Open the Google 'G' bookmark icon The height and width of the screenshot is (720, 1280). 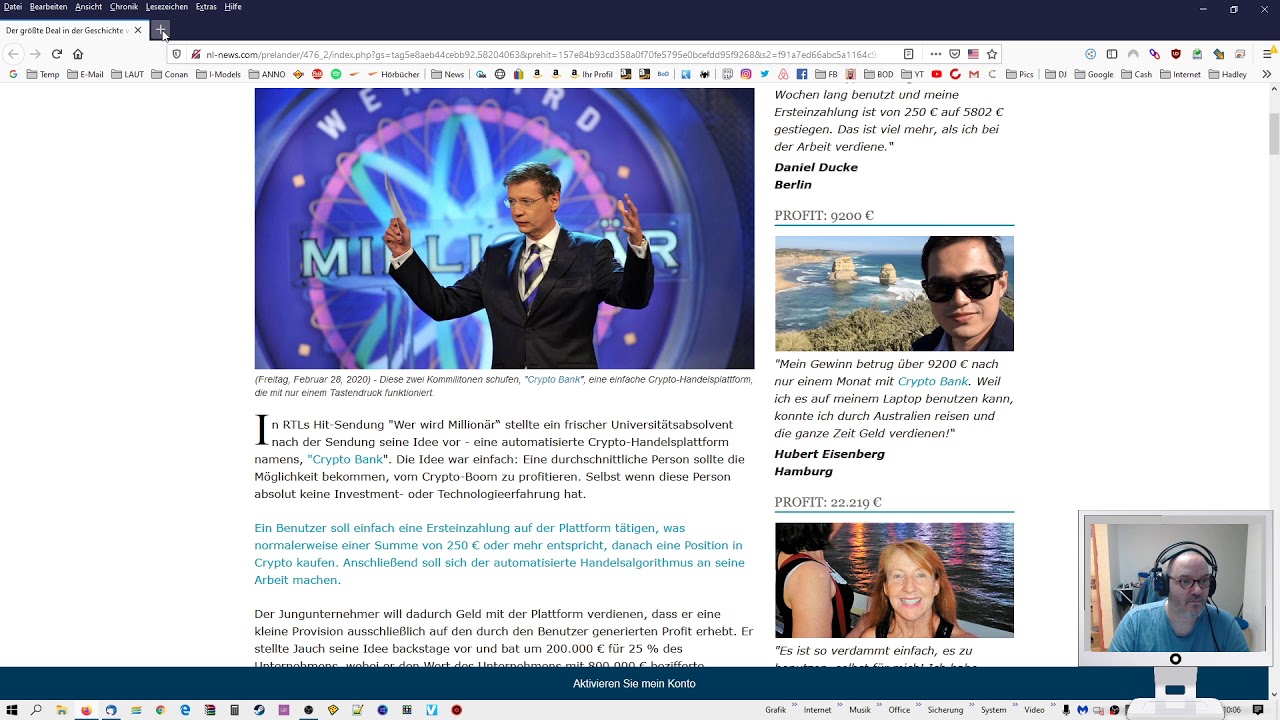click(13, 74)
